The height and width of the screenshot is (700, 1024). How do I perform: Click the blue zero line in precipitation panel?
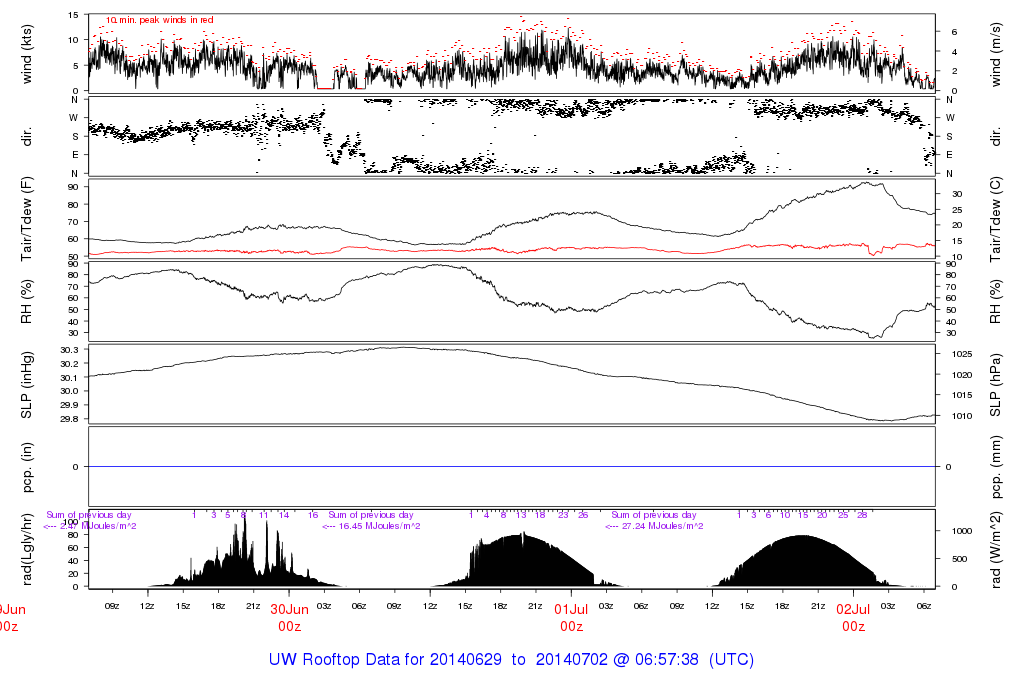pos(511,467)
